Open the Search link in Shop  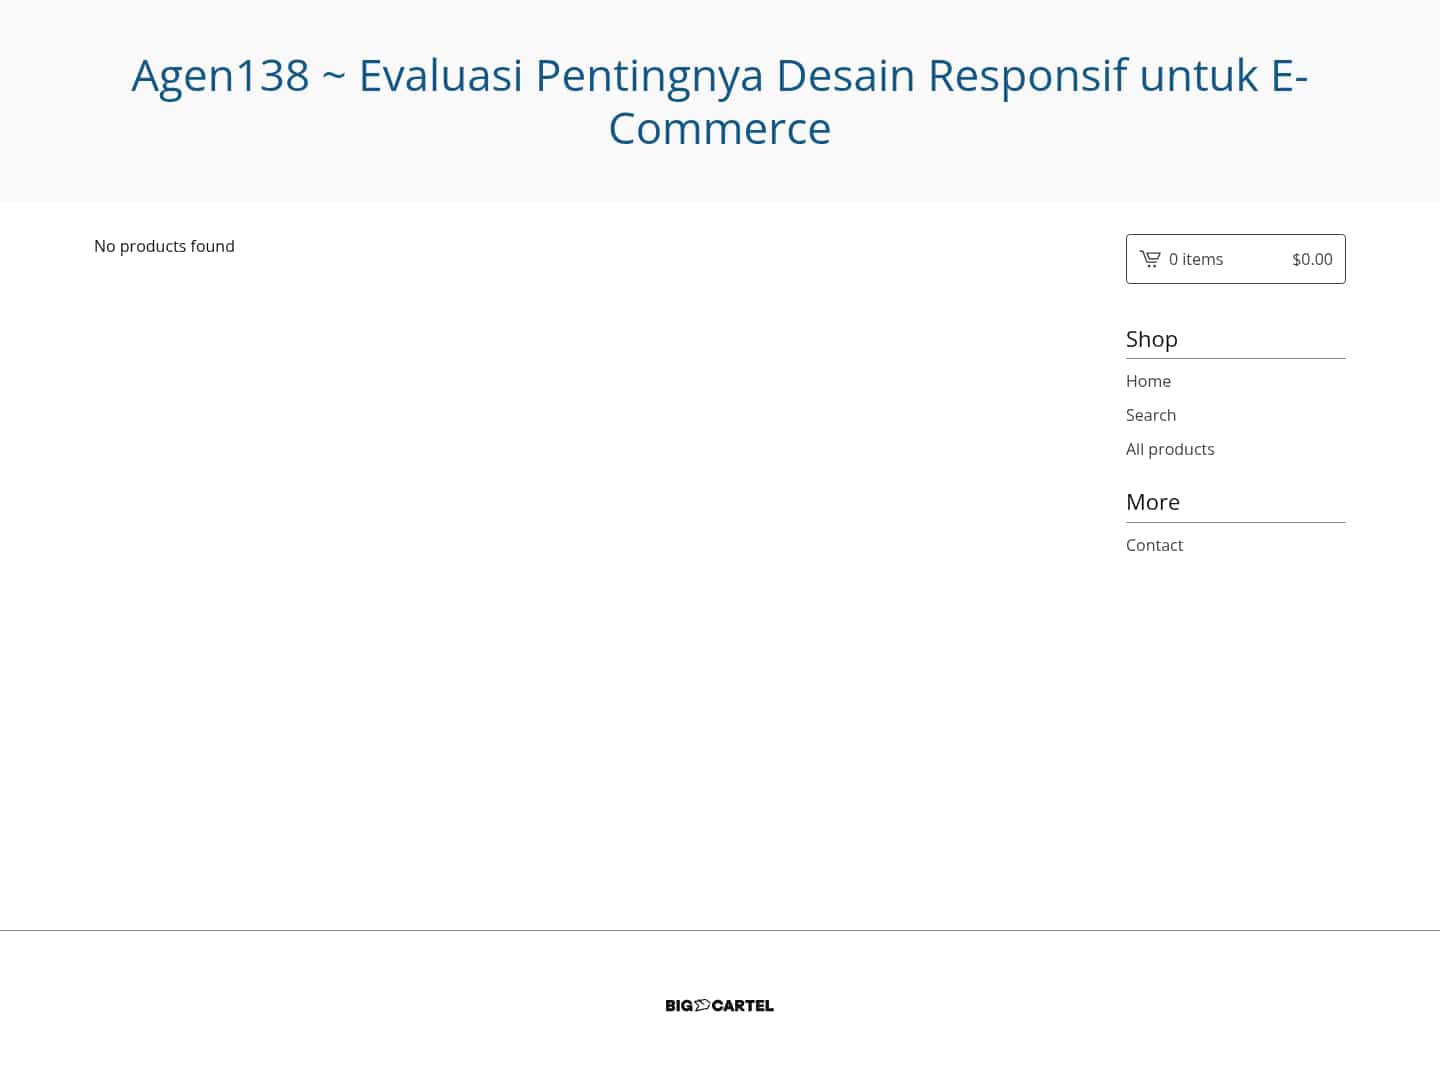click(1151, 415)
